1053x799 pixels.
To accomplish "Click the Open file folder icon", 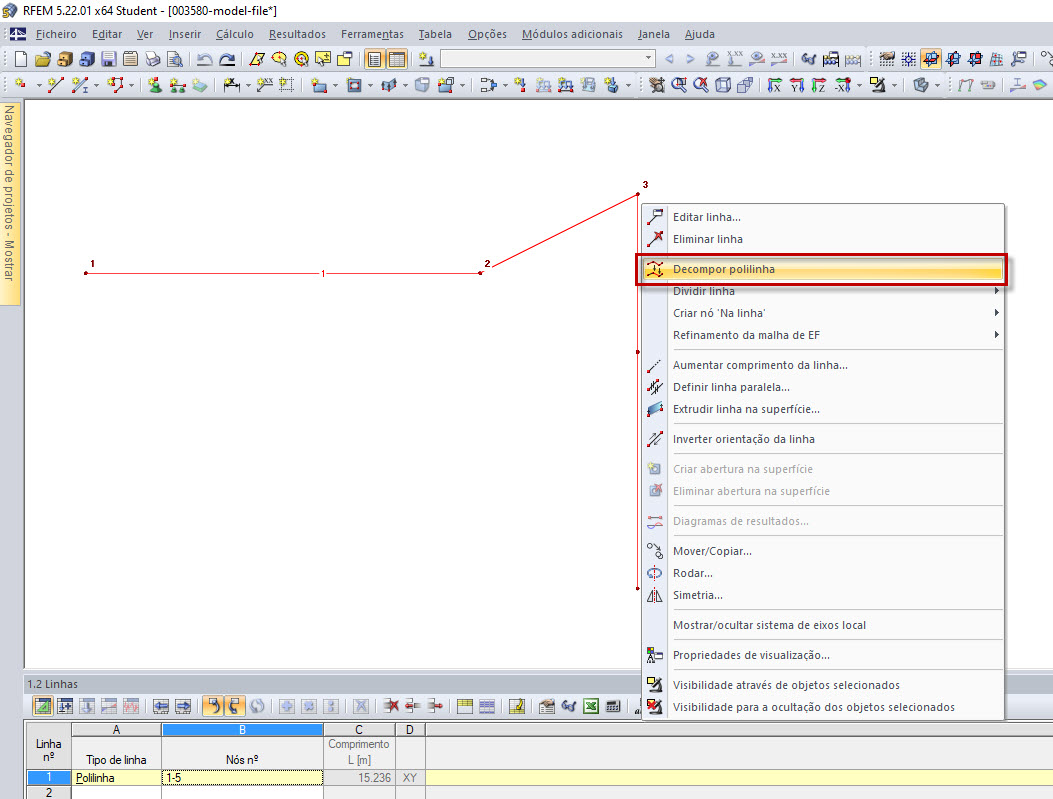I will pyautogui.click(x=43, y=59).
